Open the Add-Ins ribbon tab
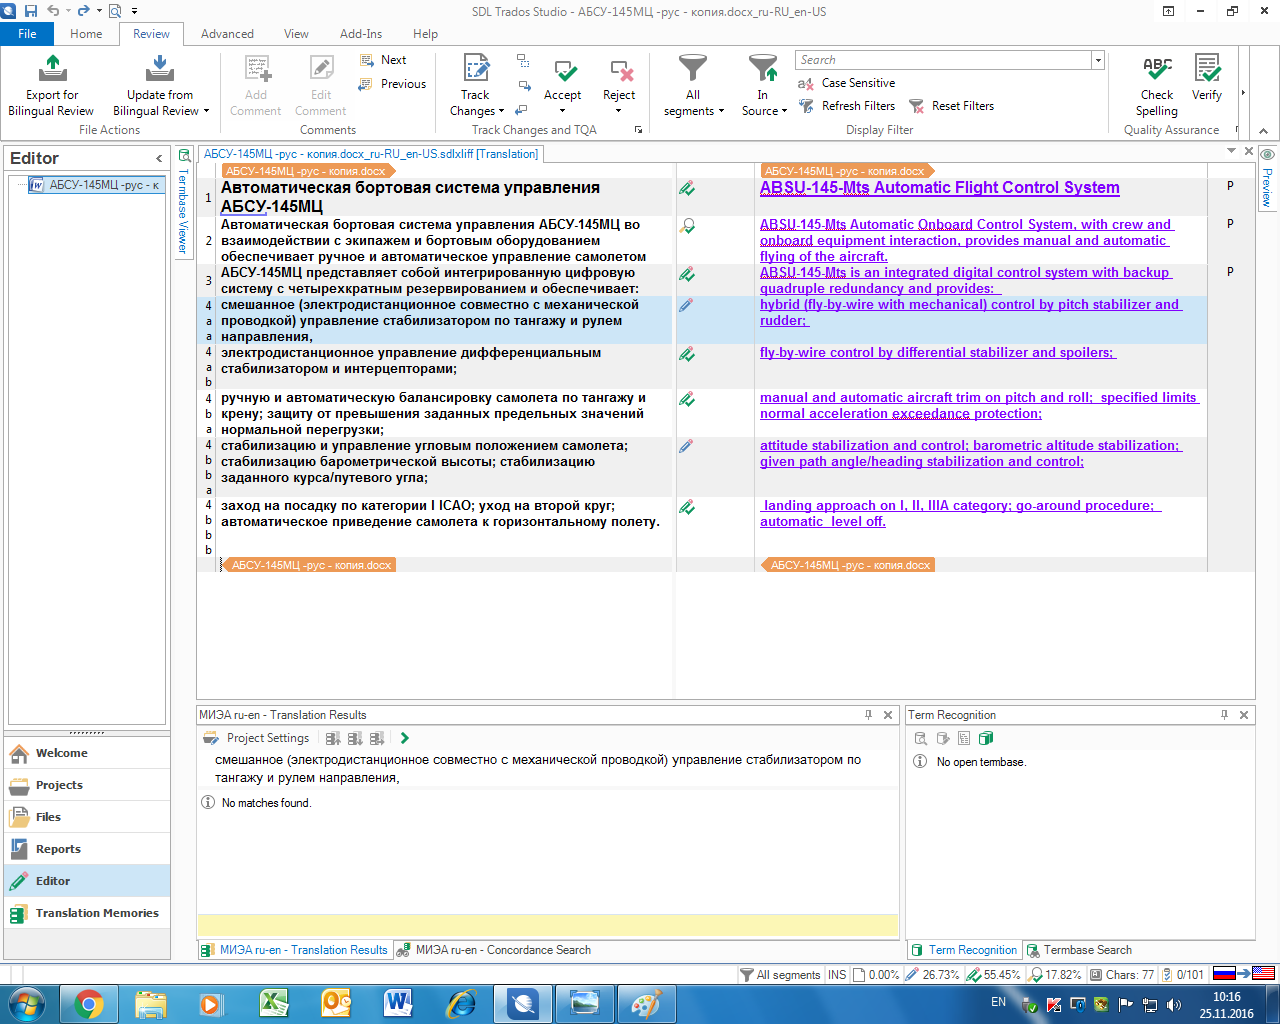Viewport: 1280px width, 1024px height. pos(361,34)
